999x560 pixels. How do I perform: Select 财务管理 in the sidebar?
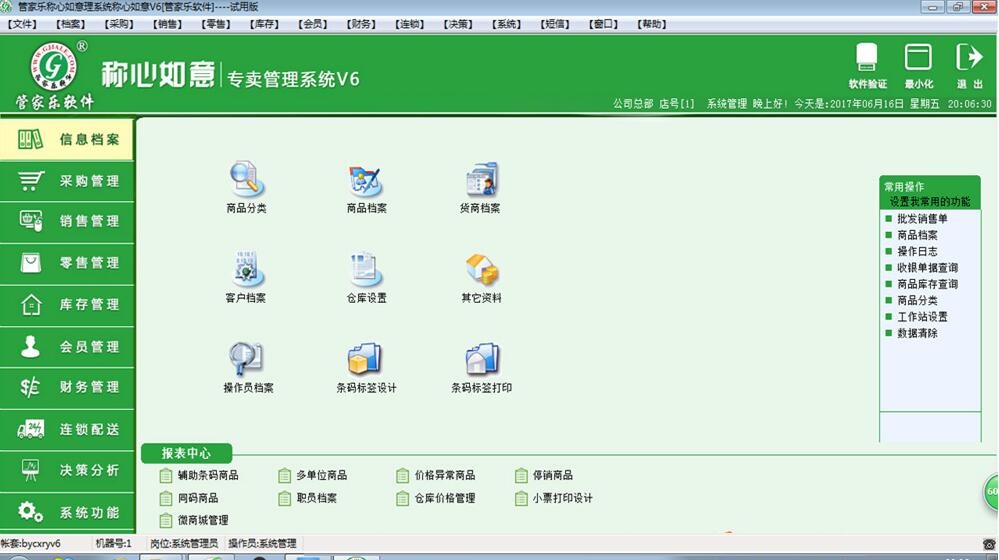coord(67,387)
